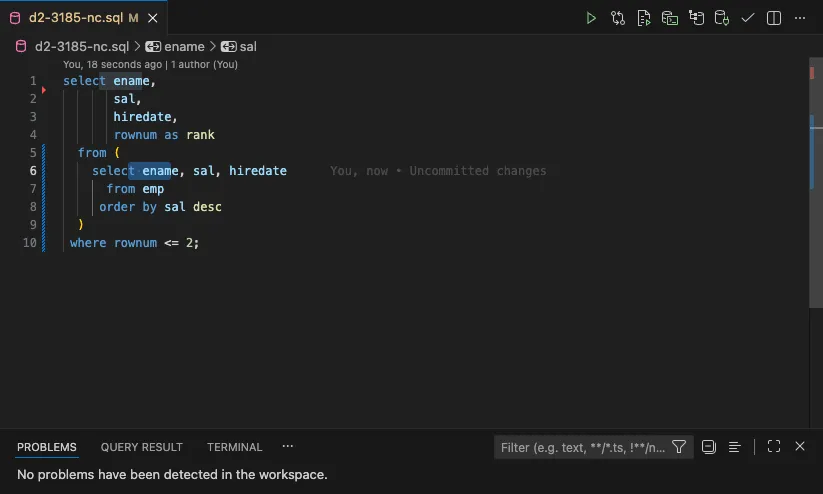This screenshot has width=823, height=494.
Task: Click the database connection plug icon
Action: click(x=722, y=18)
